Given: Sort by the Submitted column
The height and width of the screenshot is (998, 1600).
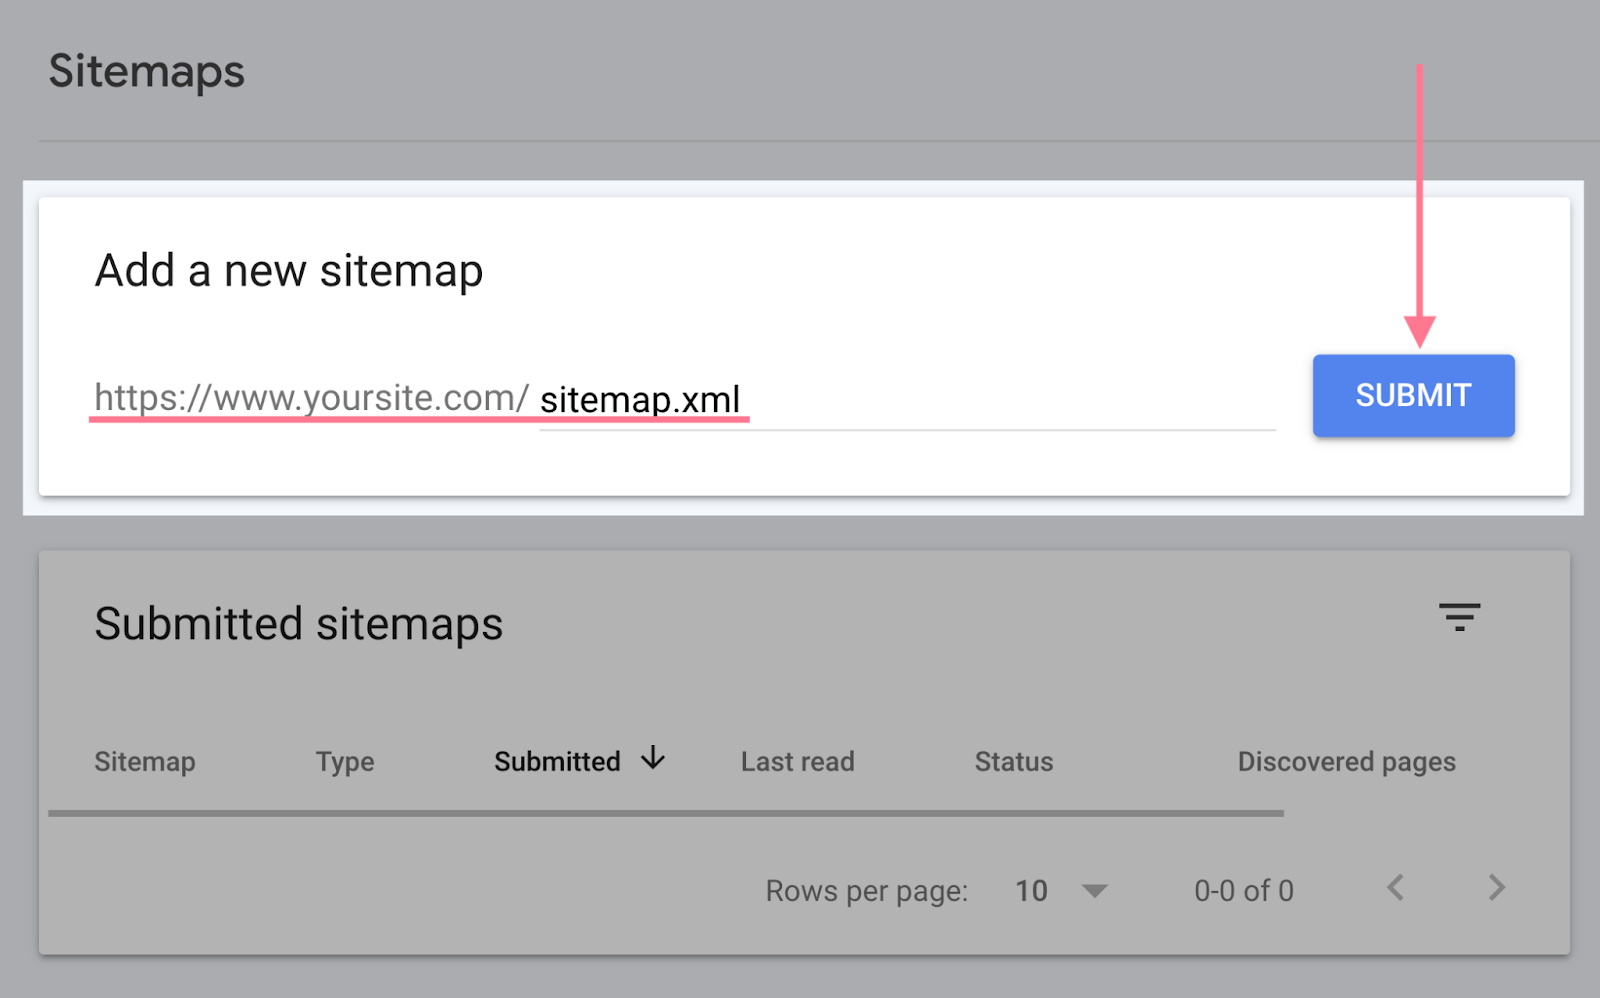Looking at the screenshot, I should coord(557,761).
